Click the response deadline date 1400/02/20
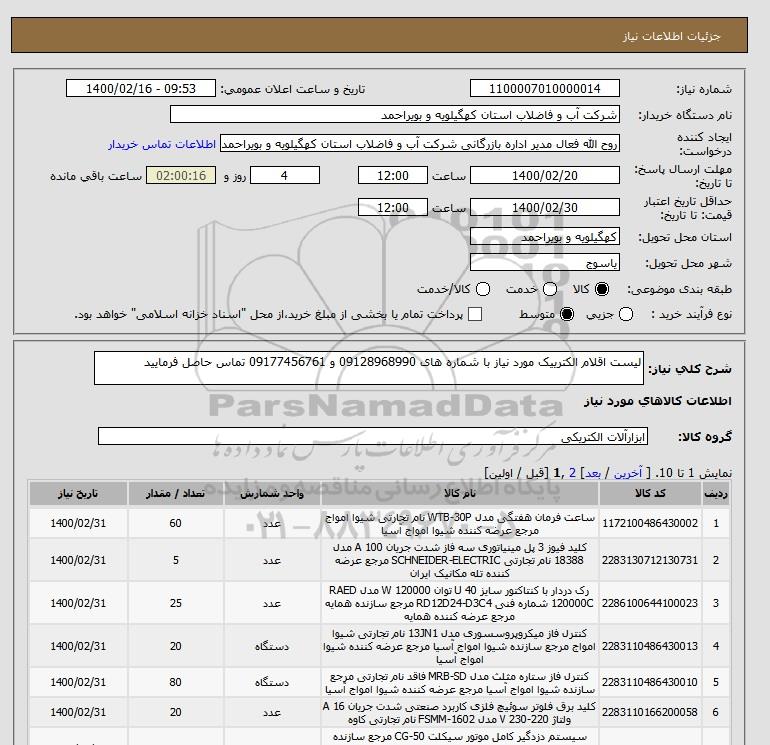770x745 pixels. point(545,175)
